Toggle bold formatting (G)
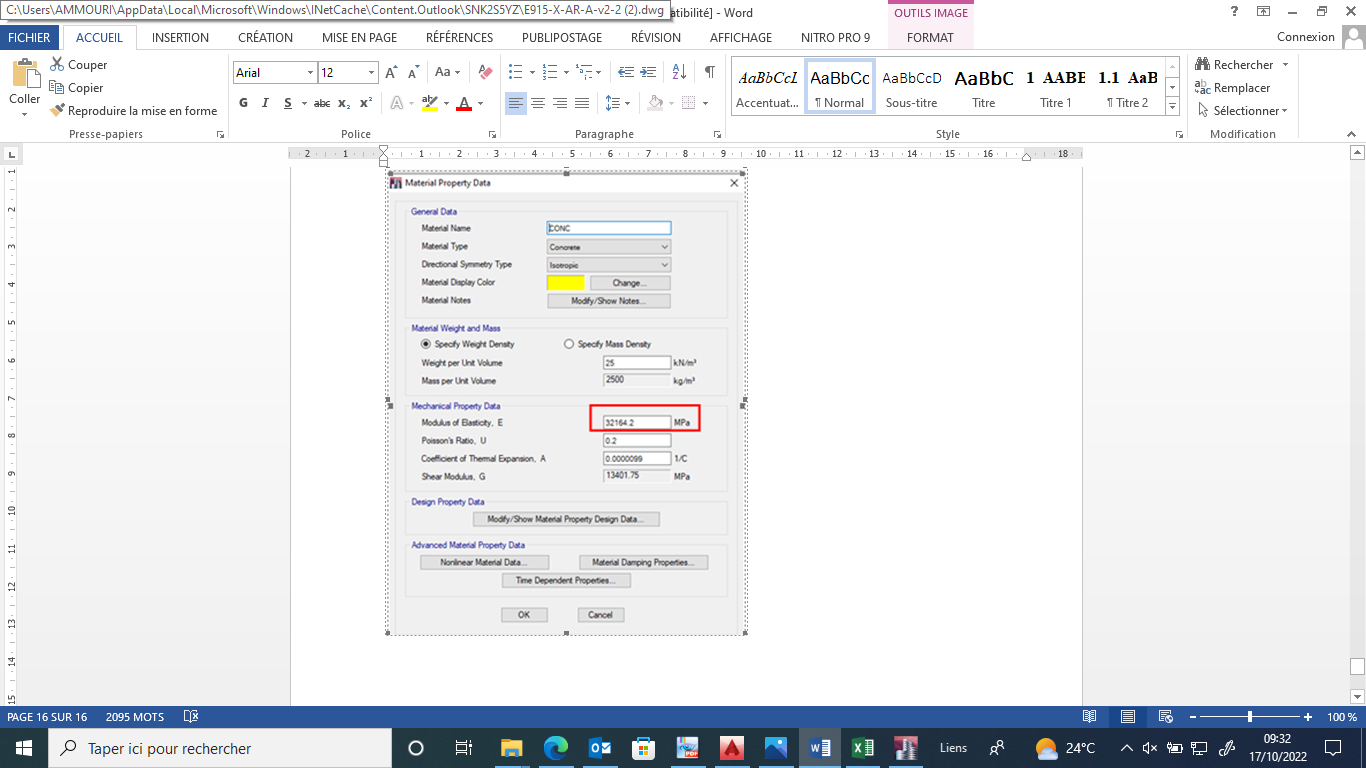The height and width of the screenshot is (768, 1366). pyautogui.click(x=243, y=103)
